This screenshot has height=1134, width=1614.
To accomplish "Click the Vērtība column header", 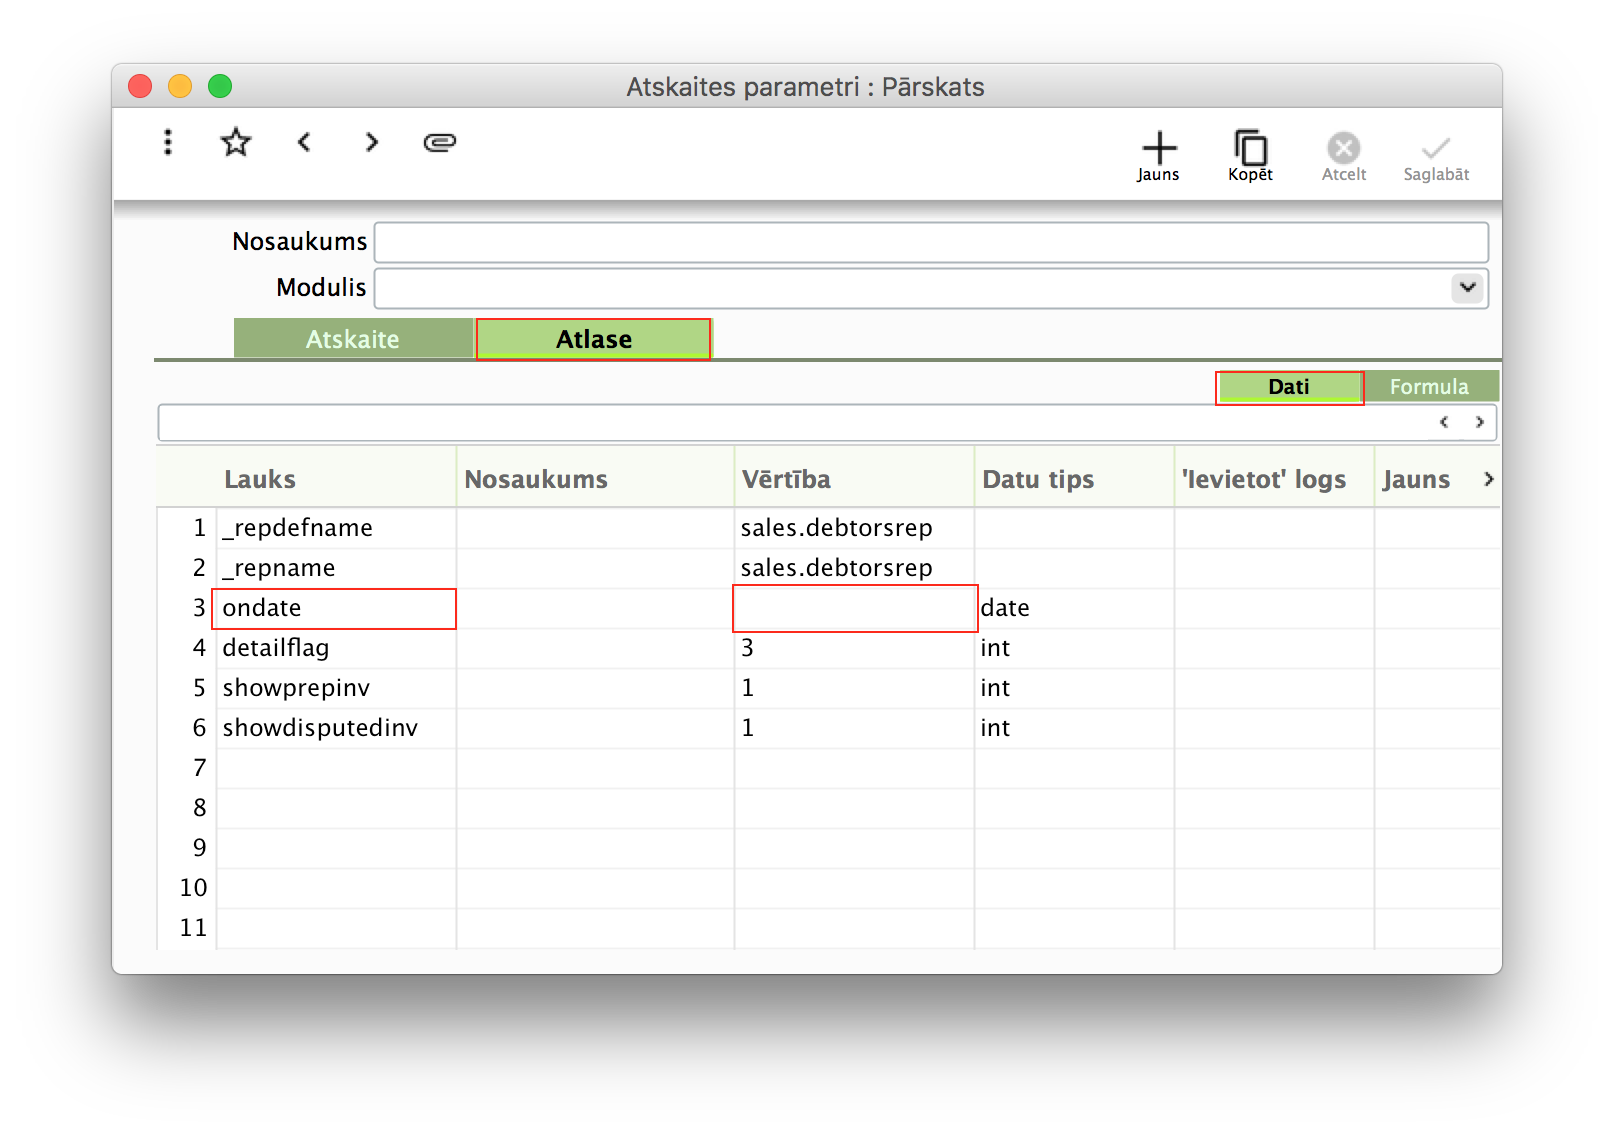I will point(854,479).
